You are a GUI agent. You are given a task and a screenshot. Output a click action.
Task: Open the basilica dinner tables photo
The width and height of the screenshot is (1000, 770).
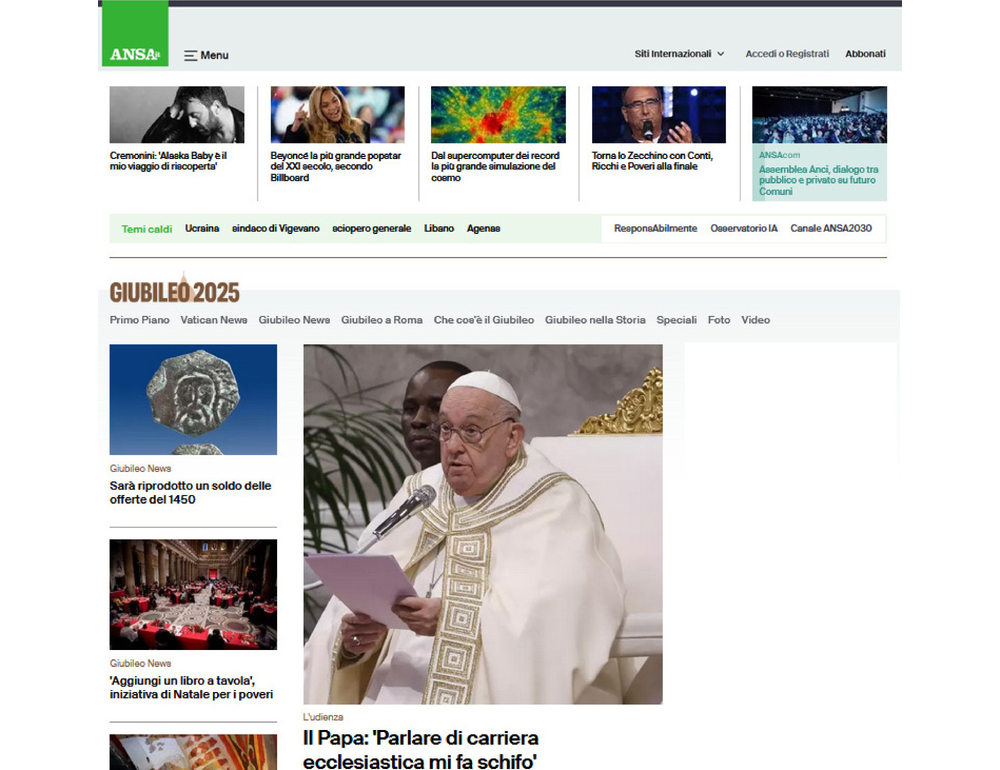point(193,595)
